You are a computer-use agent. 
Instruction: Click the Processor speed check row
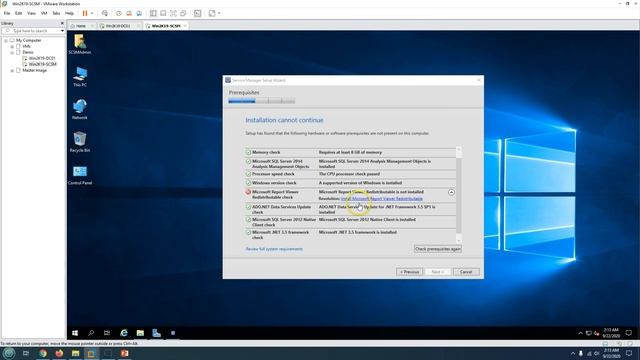[x=350, y=174]
